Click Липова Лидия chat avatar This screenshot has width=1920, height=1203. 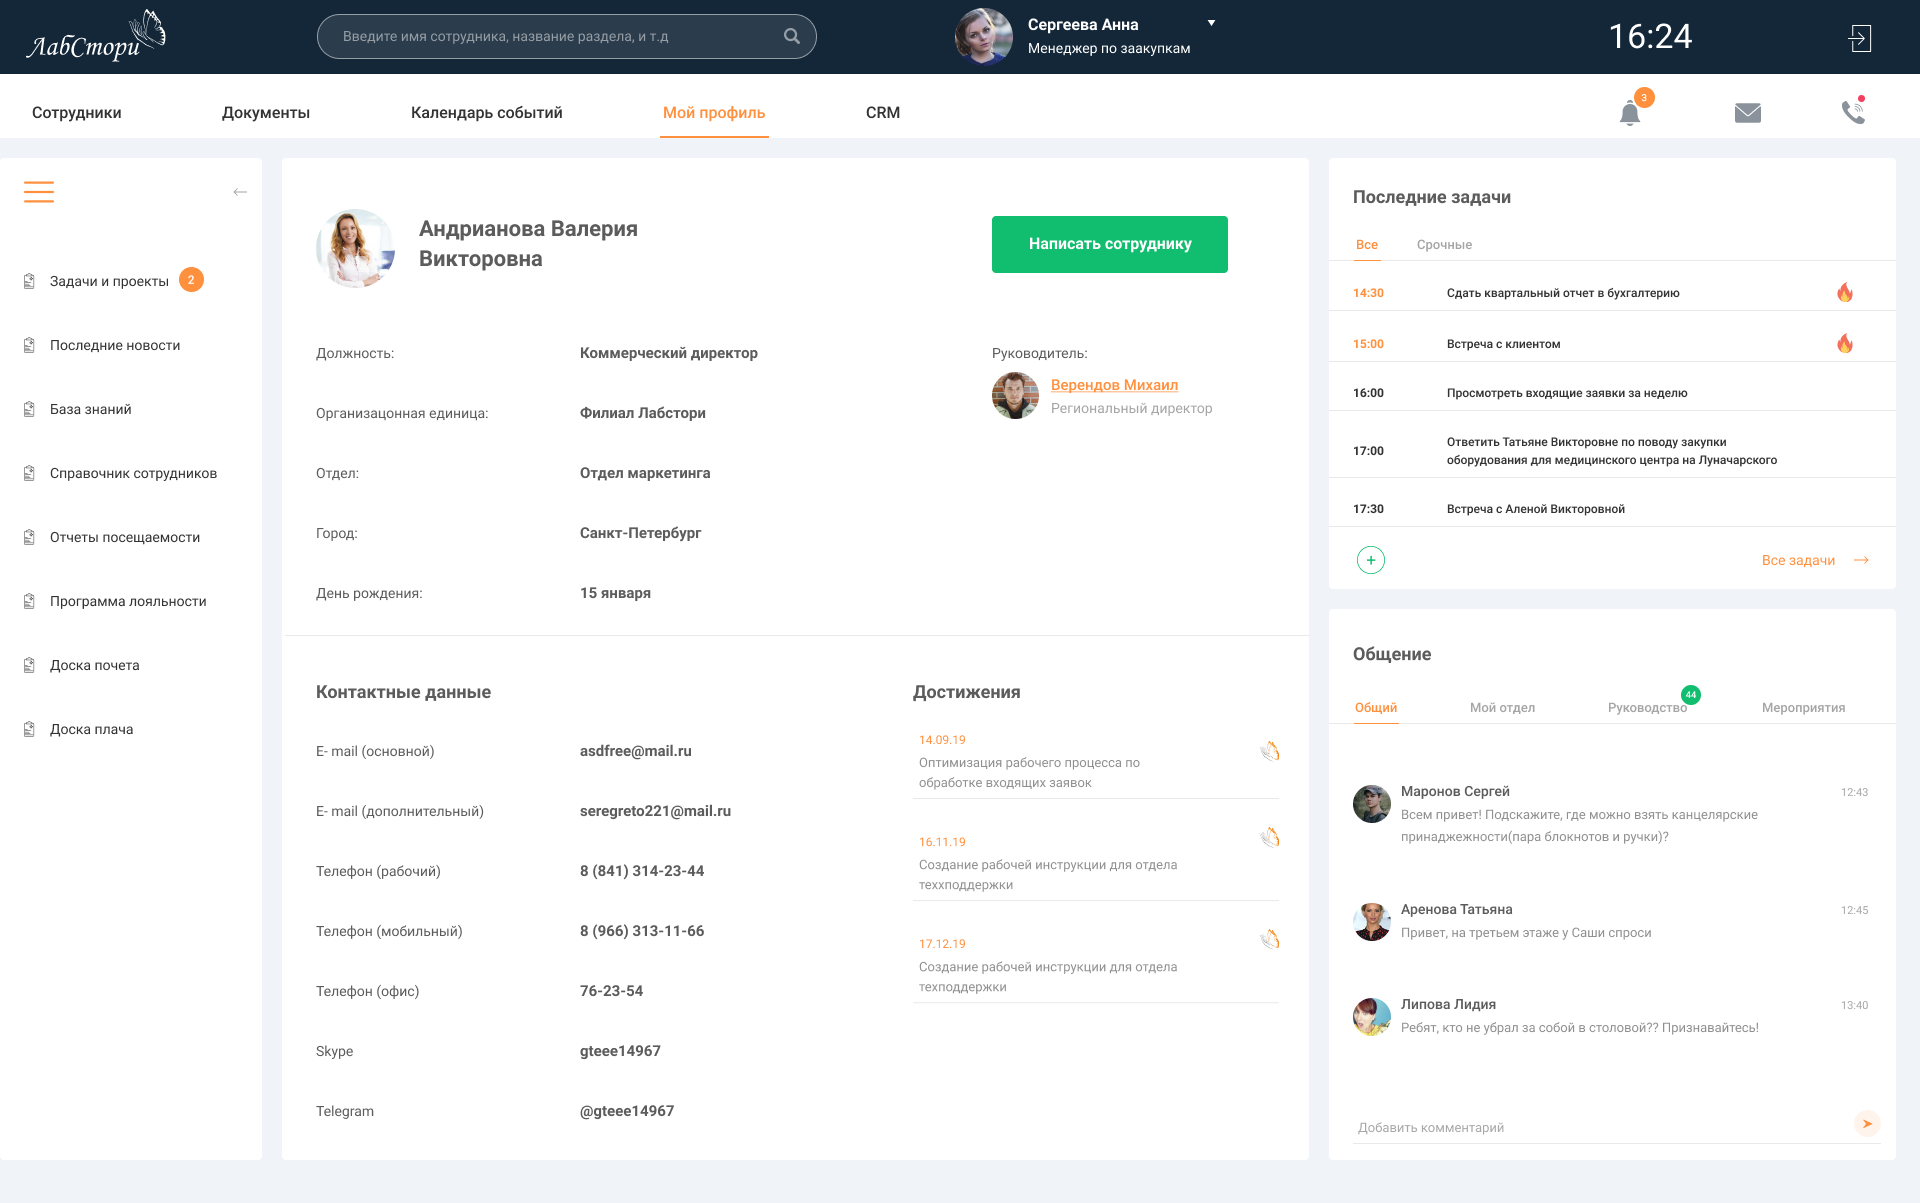point(1372,1017)
